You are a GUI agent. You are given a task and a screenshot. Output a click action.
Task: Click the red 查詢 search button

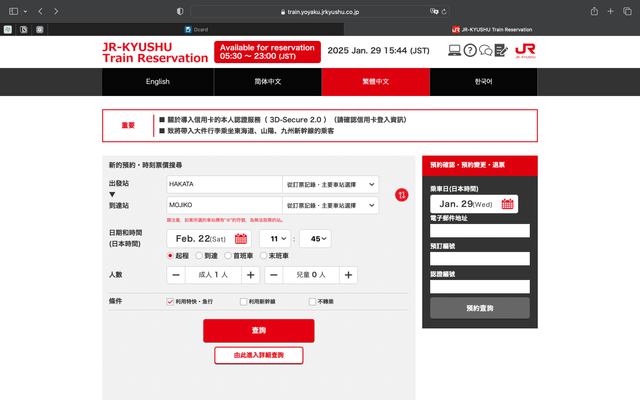258,331
